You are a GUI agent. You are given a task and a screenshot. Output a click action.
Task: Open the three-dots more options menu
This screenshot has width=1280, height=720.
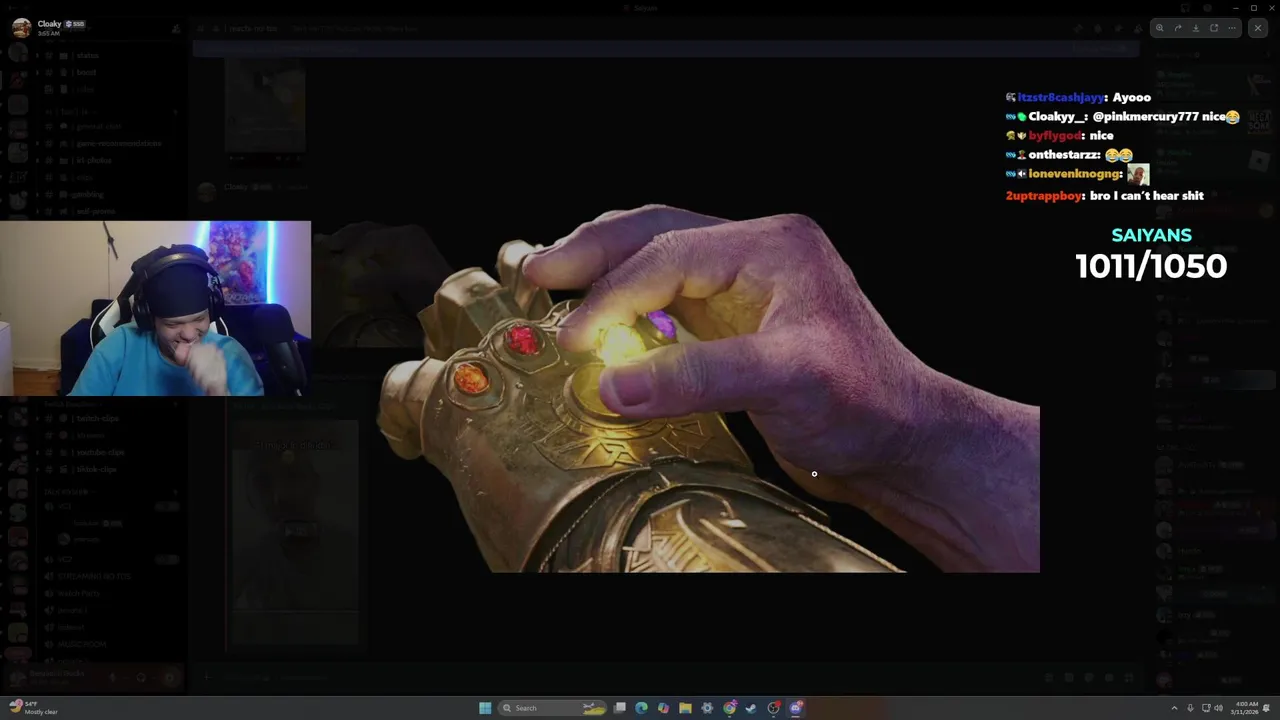(1232, 28)
